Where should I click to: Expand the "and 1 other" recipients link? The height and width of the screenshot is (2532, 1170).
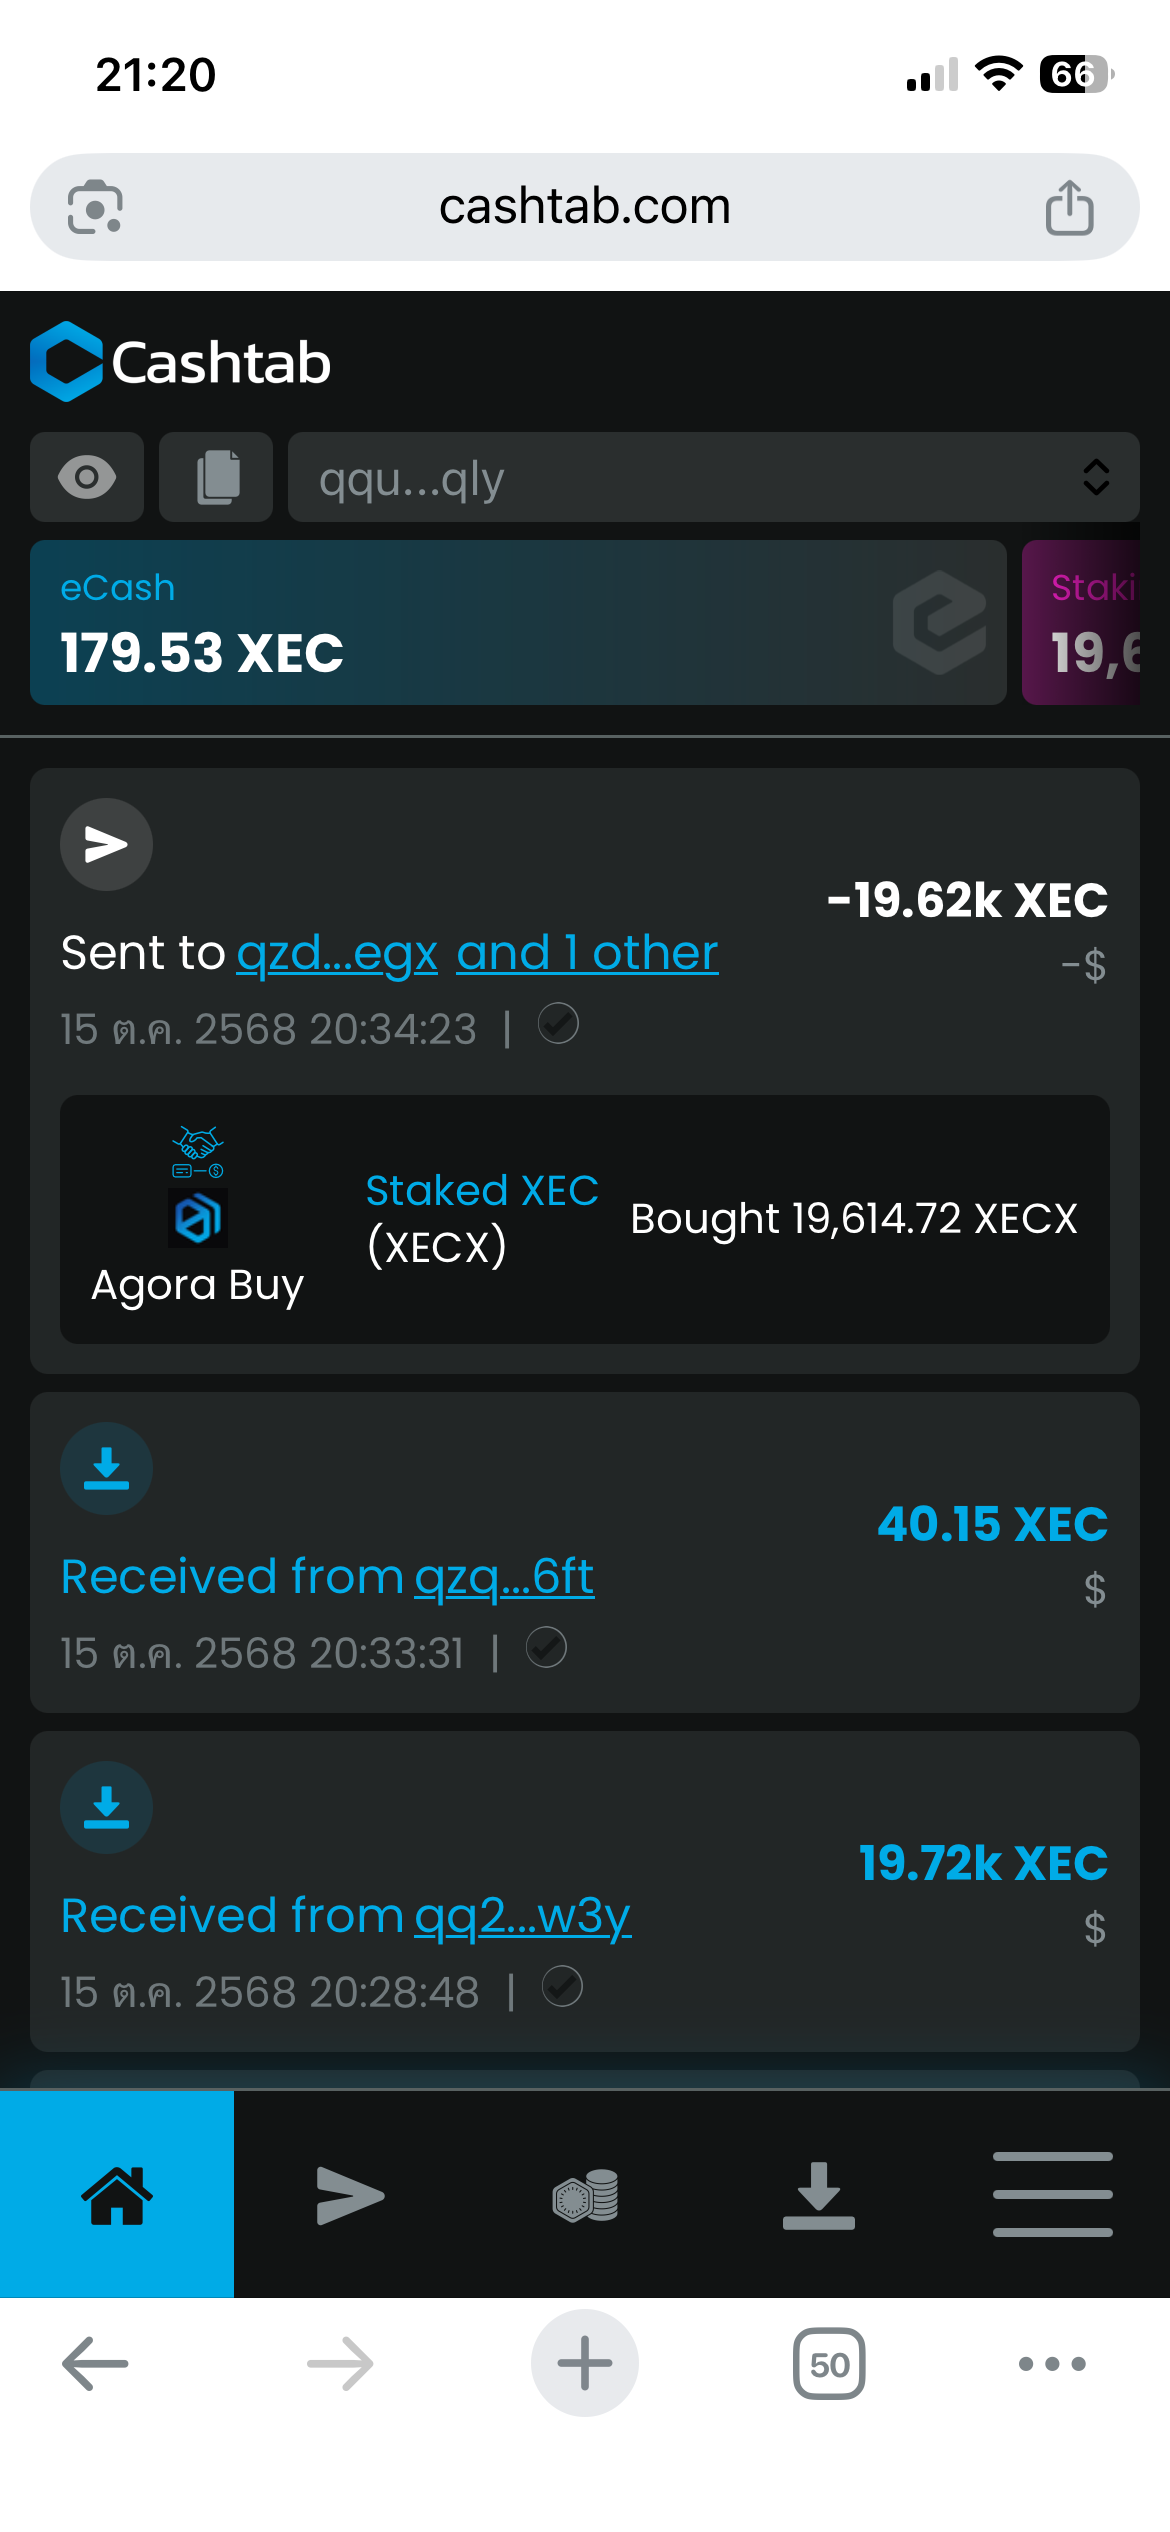(587, 953)
